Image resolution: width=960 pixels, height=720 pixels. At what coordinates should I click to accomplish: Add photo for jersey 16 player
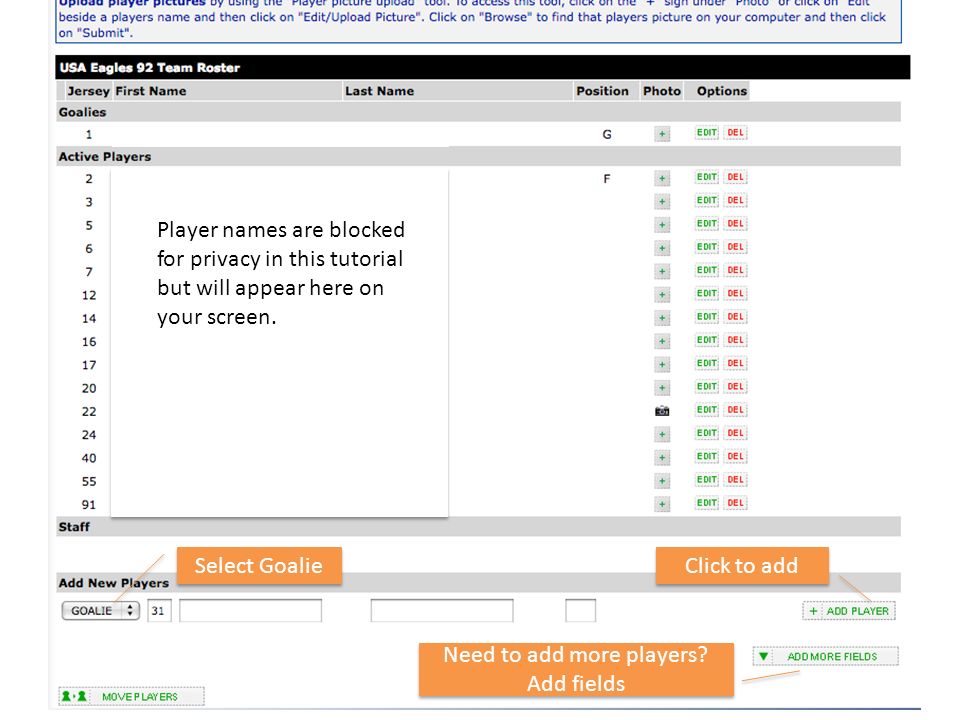[662, 342]
